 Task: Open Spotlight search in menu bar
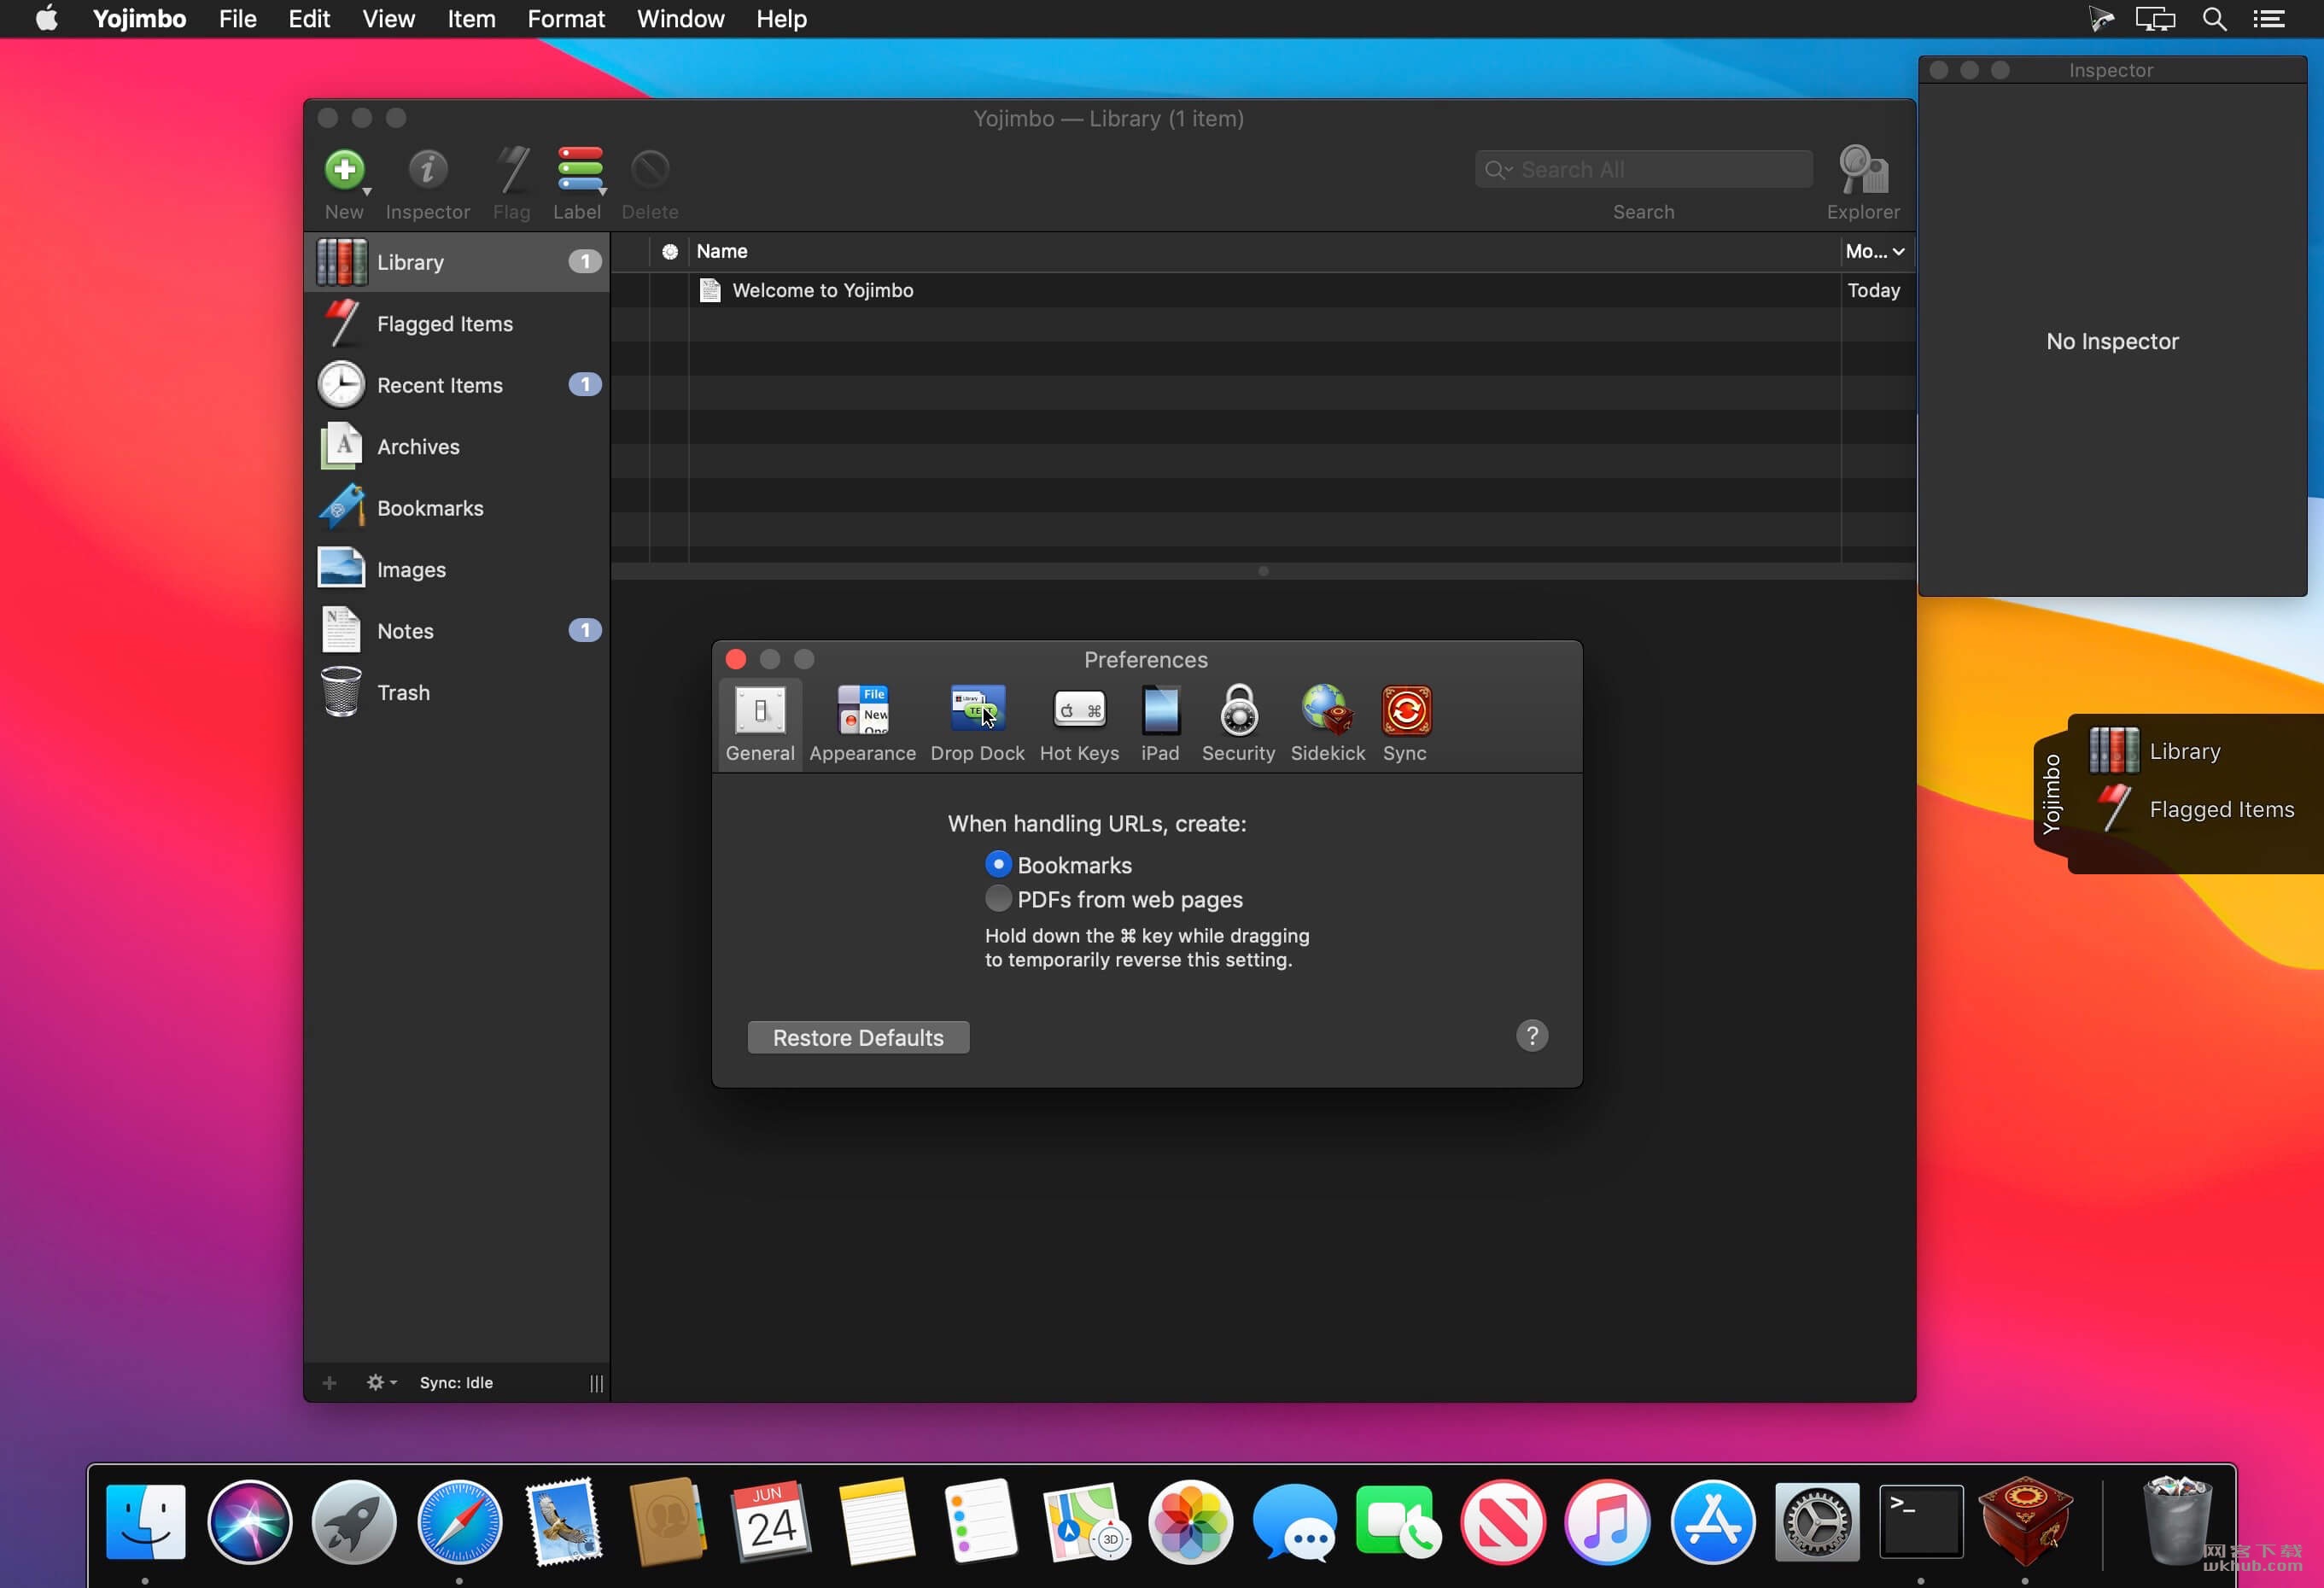tap(2214, 19)
